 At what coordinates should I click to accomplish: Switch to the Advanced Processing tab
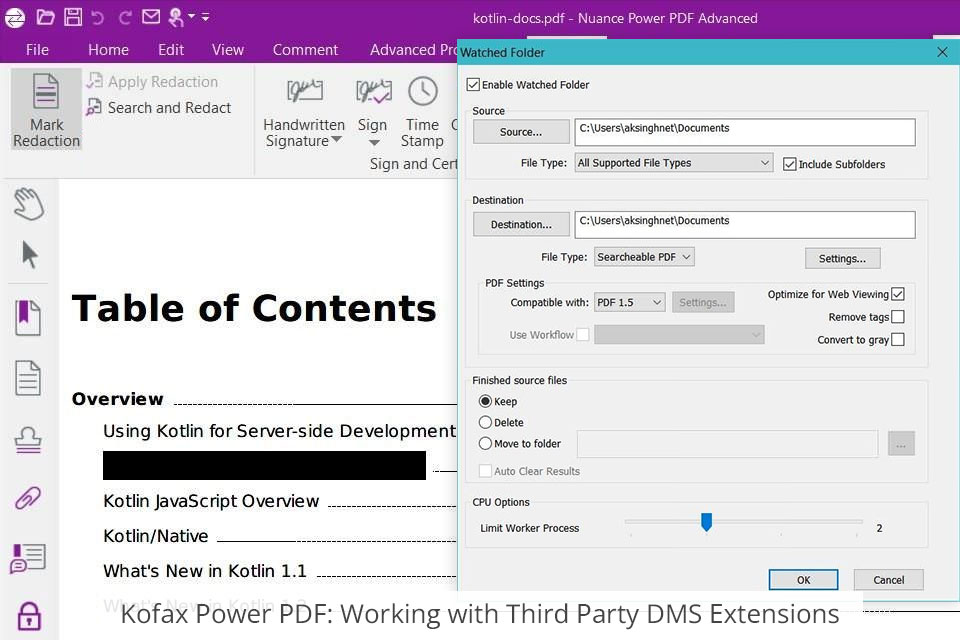(x=413, y=50)
